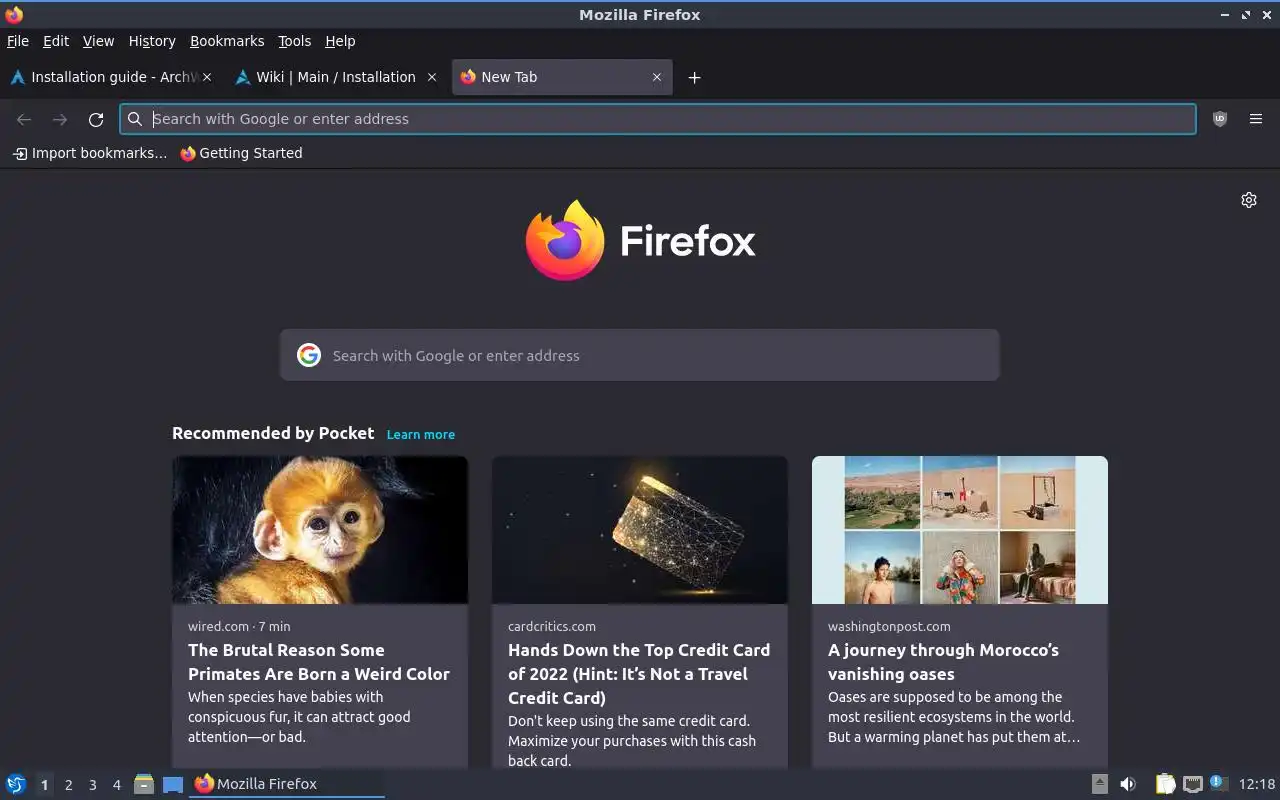Open the taskbar start menu icon
The height and width of the screenshot is (800, 1280).
pos(16,784)
